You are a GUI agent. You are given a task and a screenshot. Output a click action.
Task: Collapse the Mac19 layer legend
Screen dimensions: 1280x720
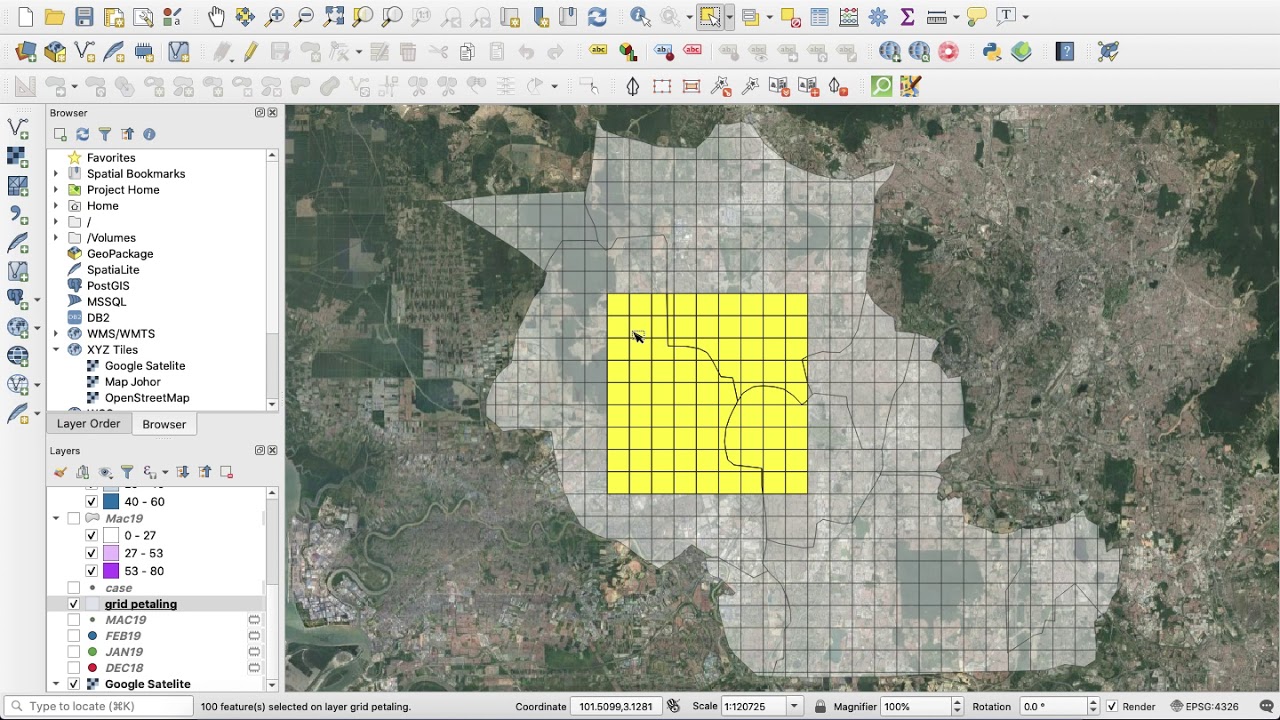coord(56,519)
